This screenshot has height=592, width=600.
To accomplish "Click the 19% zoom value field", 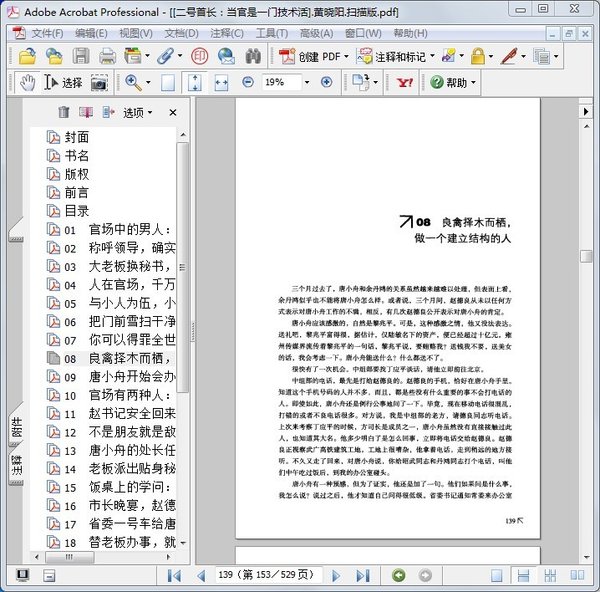I will pyautogui.click(x=282, y=82).
